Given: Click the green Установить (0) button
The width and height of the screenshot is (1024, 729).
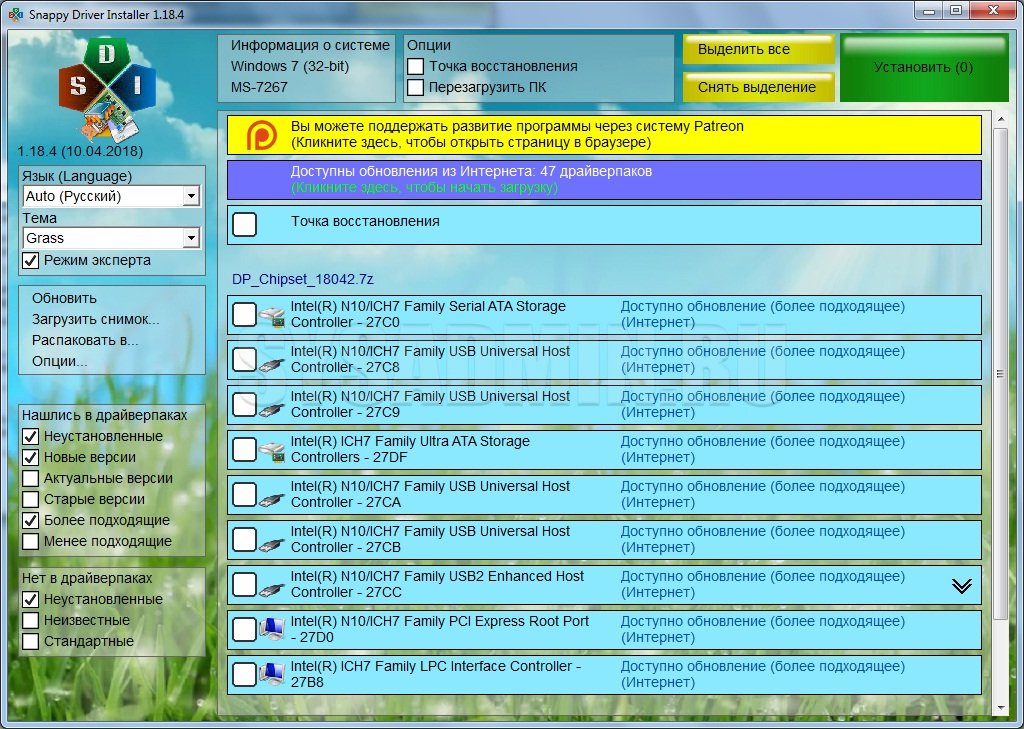Looking at the screenshot, I should [x=923, y=68].
